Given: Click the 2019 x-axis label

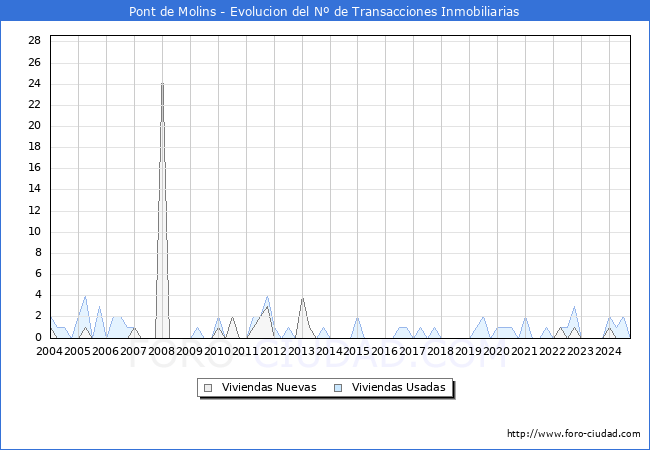Looking at the screenshot, I should [x=468, y=351].
